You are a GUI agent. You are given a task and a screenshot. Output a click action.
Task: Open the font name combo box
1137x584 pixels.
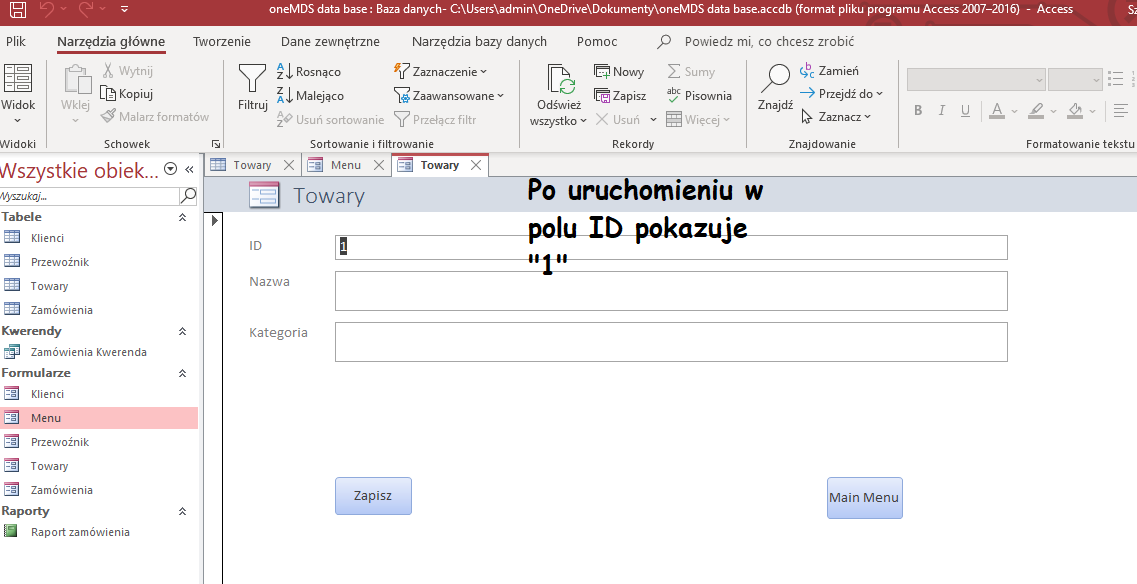pyautogui.click(x=976, y=79)
